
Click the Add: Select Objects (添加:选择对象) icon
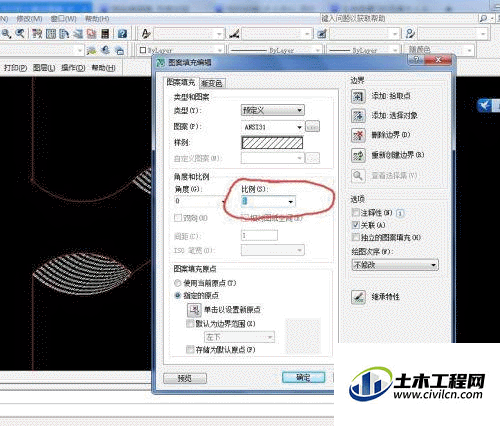point(358,116)
